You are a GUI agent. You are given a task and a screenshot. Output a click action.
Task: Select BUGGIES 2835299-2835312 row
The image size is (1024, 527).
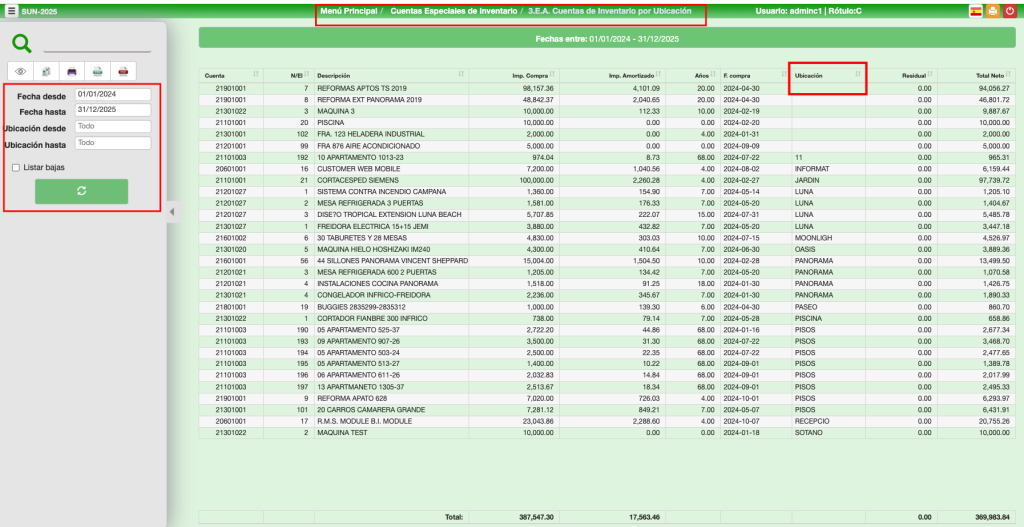[x=607, y=307]
